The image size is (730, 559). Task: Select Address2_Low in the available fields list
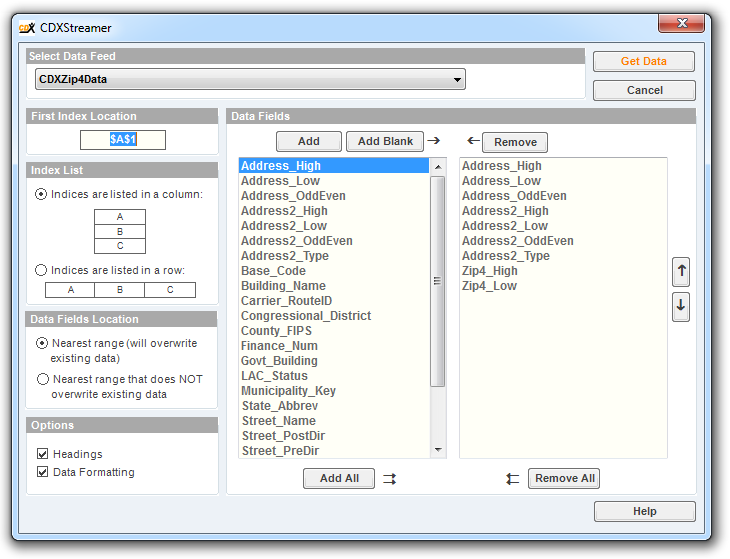(333, 226)
